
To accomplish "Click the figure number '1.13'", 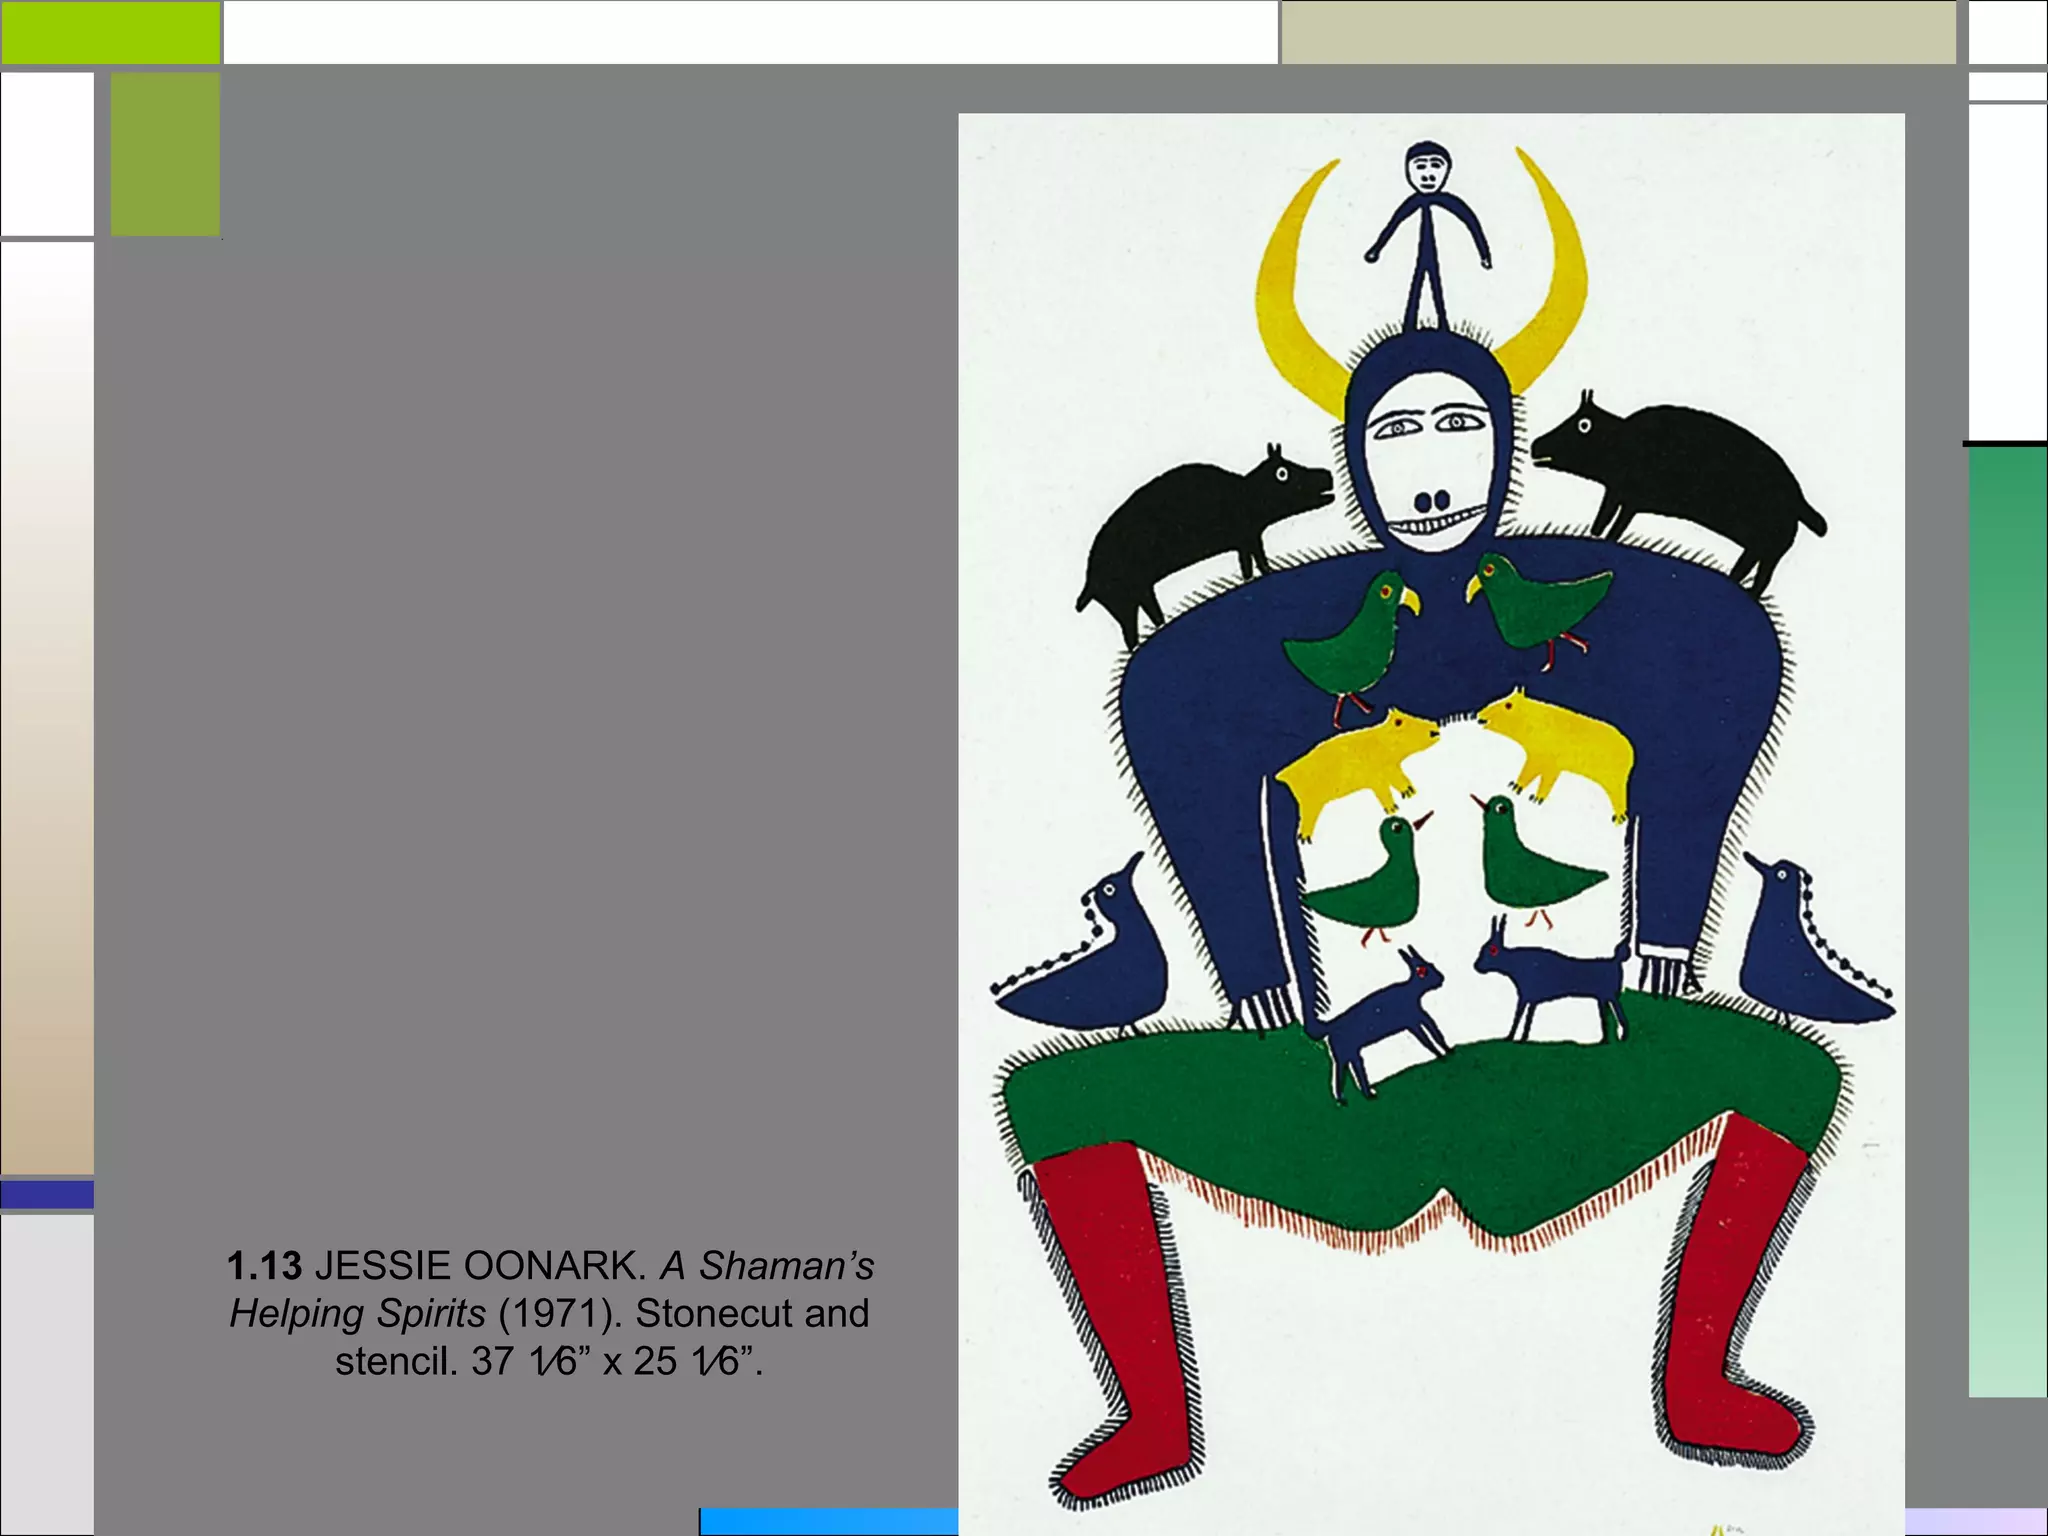I will point(264,1266).
